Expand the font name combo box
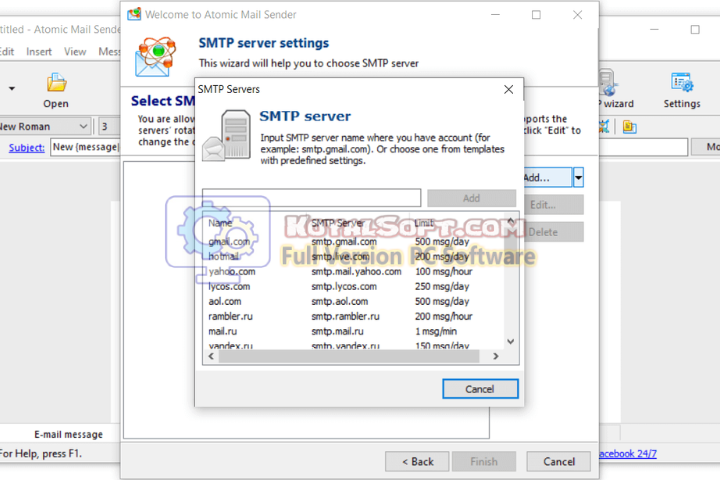This screenshot has height=480, width=720. pyautogui.click(x=83, y=126)
